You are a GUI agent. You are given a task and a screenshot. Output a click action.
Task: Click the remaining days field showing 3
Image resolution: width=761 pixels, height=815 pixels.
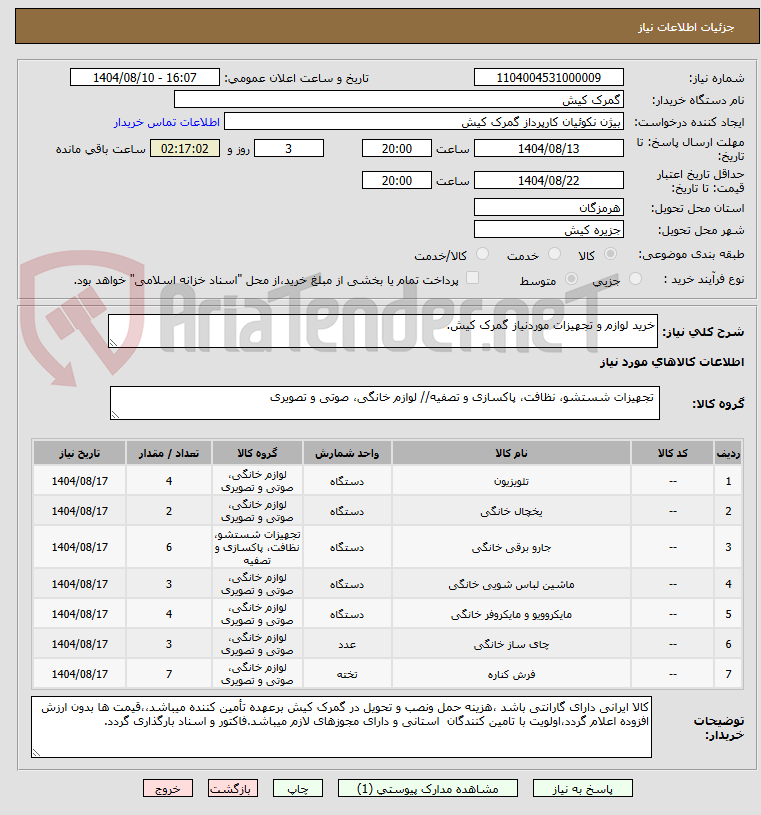tap(288, 149)
